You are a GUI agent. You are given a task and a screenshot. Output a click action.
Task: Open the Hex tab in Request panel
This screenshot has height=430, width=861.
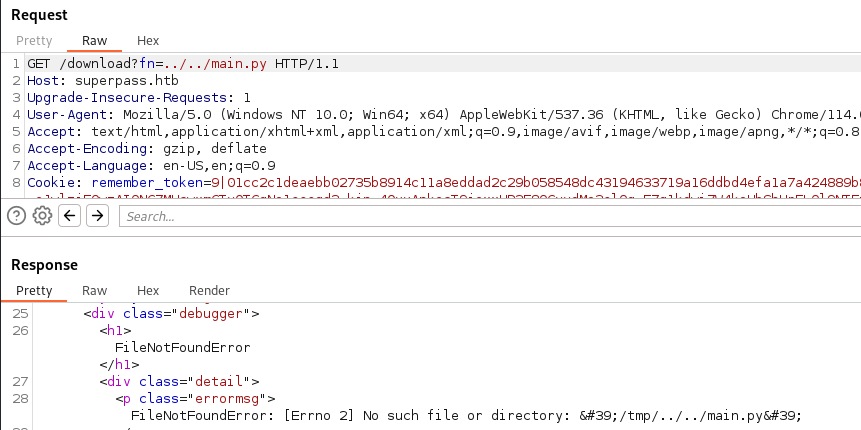coord(148,41)
